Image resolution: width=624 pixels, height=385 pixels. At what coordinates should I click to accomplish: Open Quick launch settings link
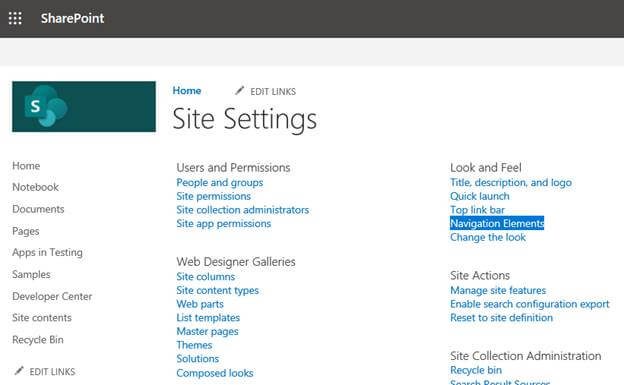(480, 196)
